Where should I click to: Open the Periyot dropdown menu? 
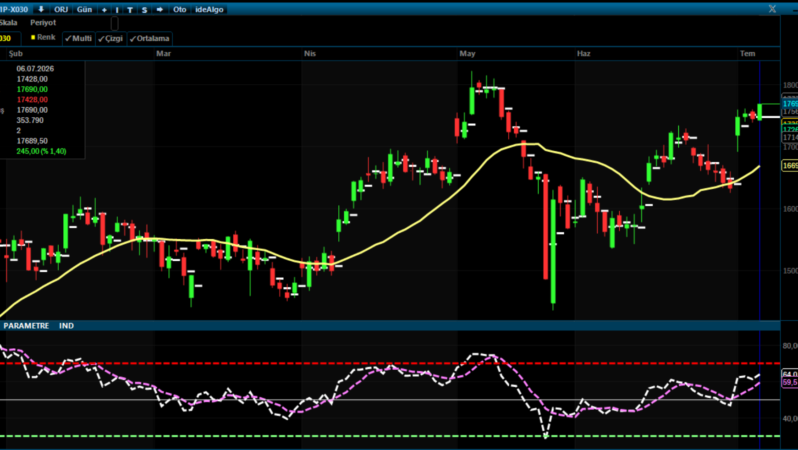(x=43, y=22)
